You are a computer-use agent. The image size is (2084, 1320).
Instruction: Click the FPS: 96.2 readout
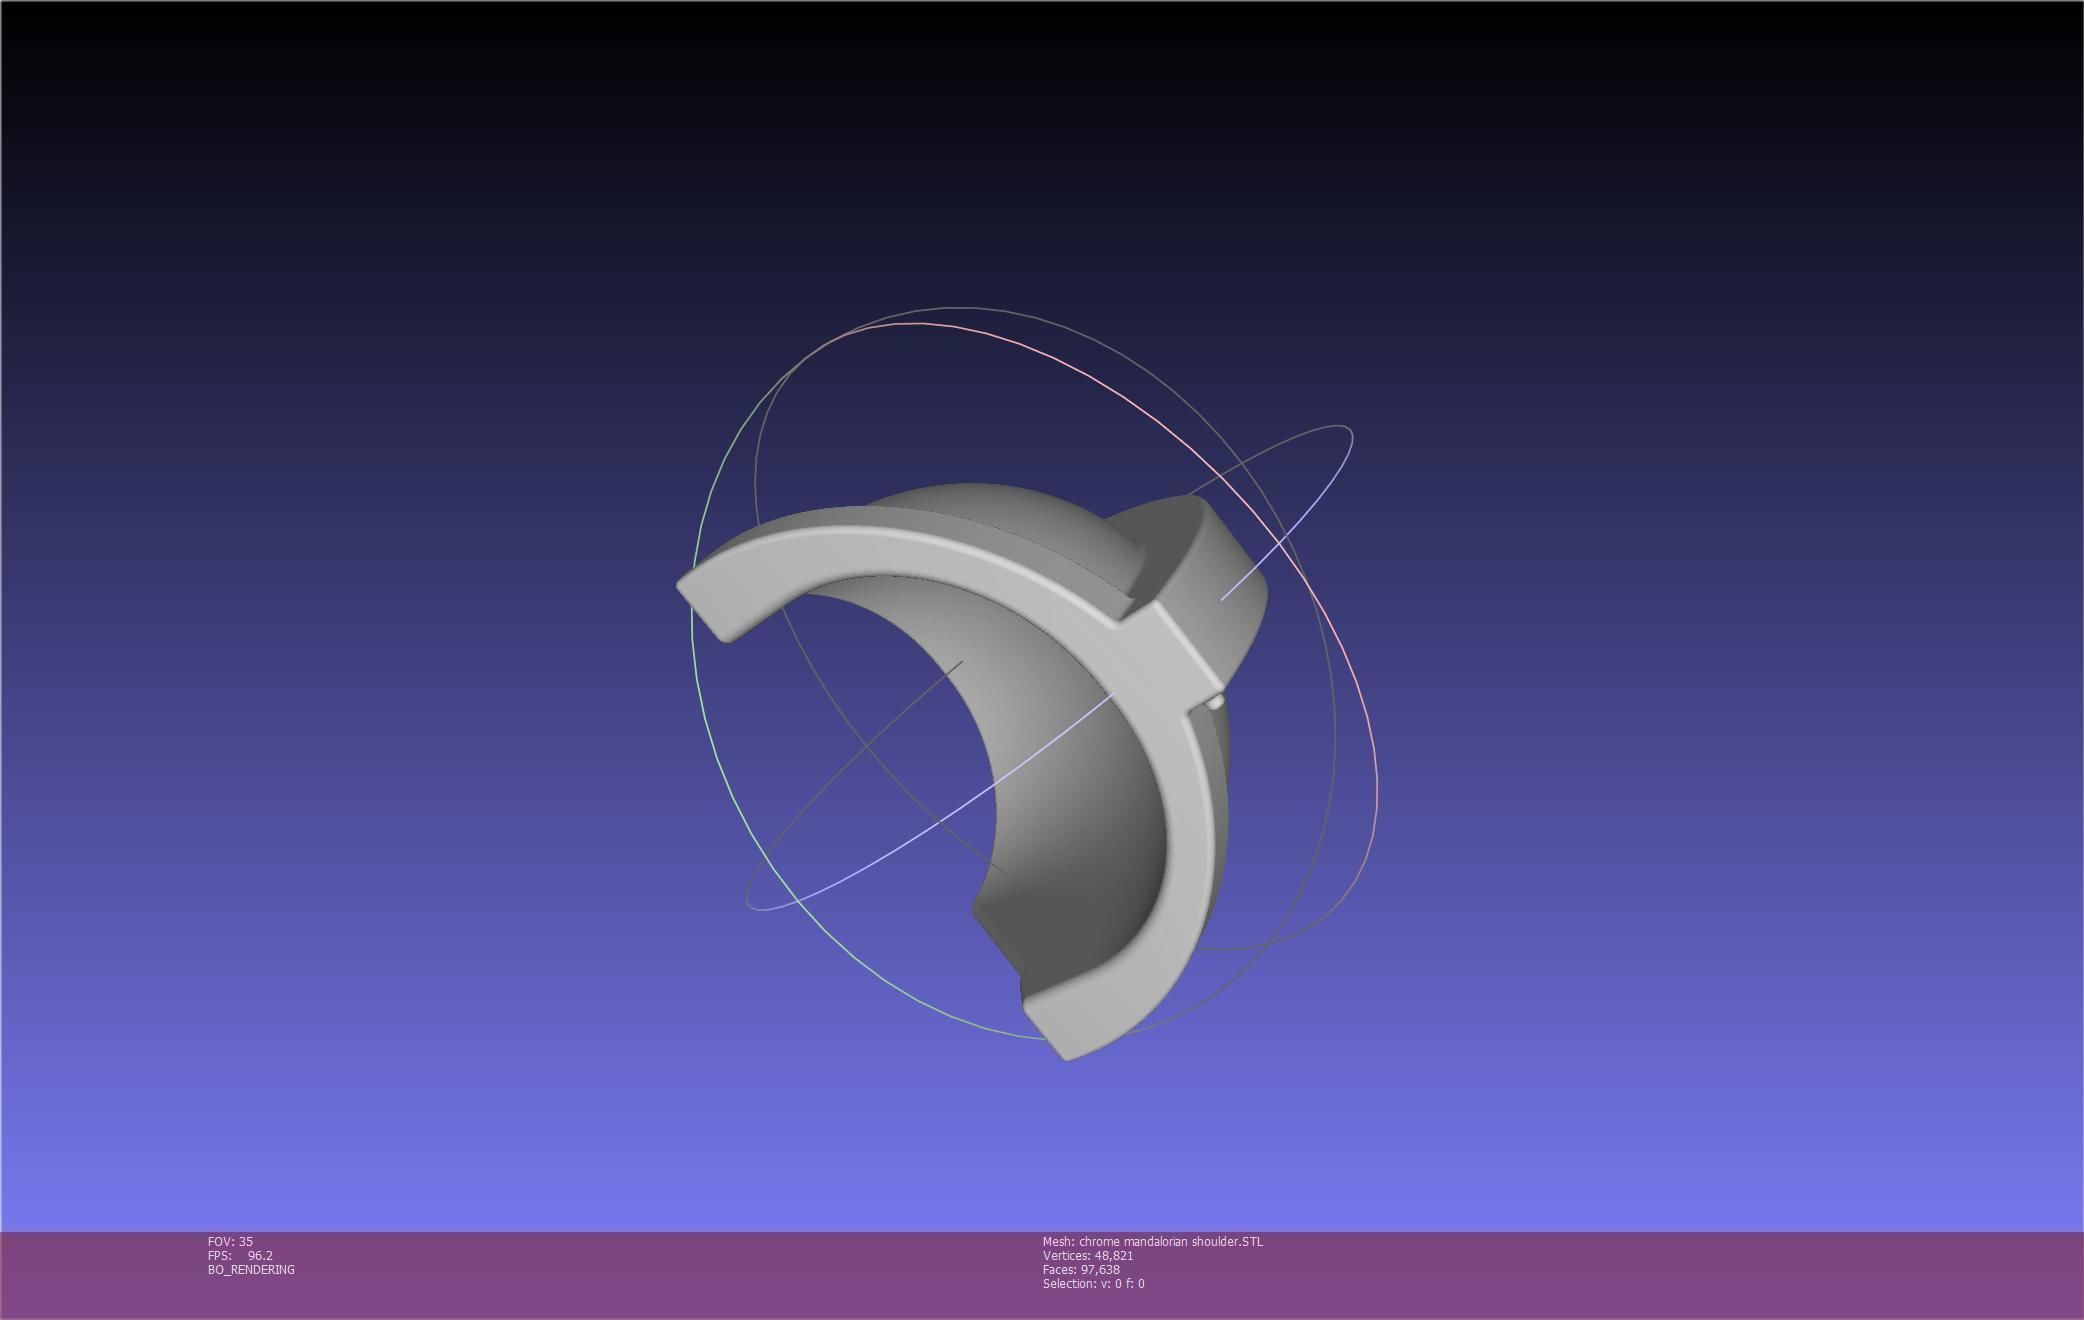240,1255
